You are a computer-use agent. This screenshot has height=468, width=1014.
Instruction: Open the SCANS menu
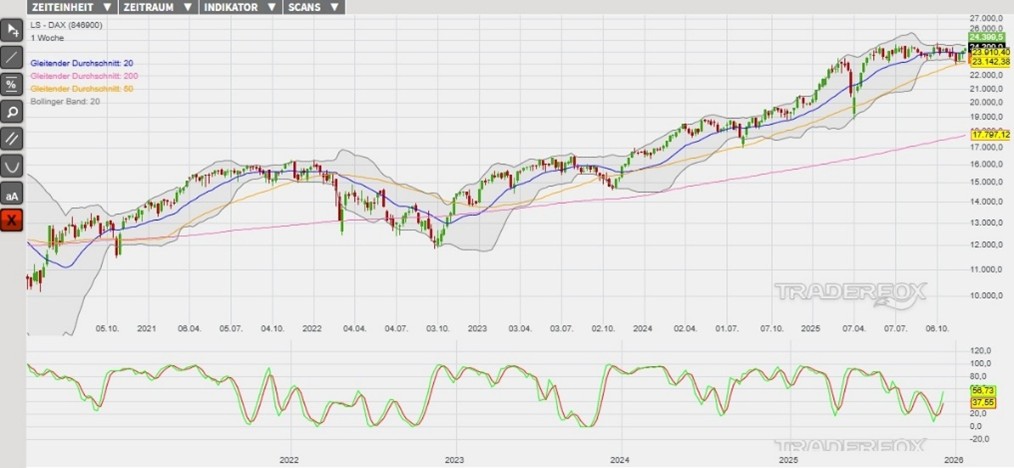pos(312,7)
